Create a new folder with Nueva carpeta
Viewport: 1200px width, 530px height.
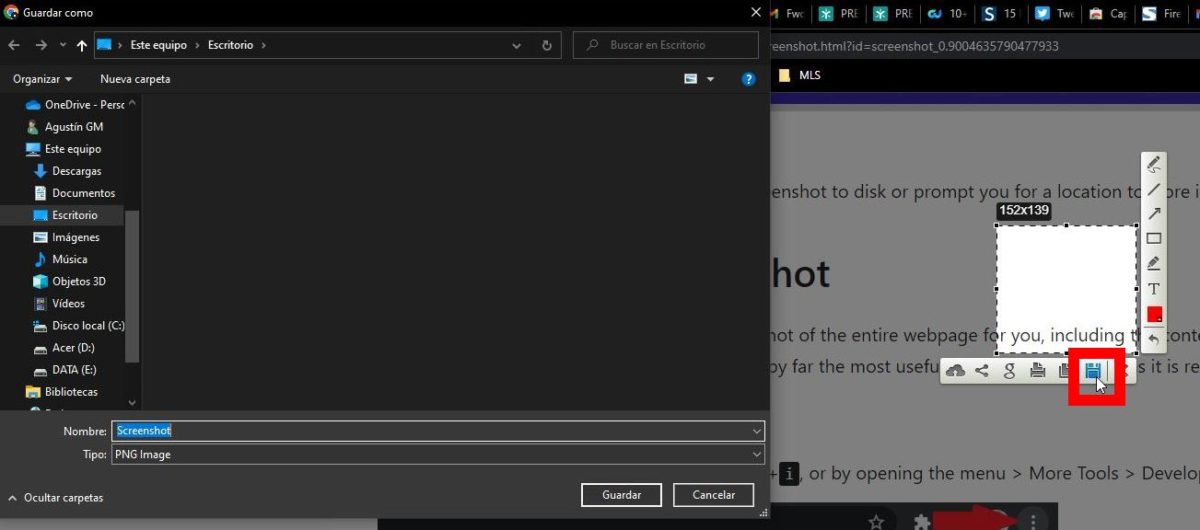pyautogui.click(x=135, y=79)
